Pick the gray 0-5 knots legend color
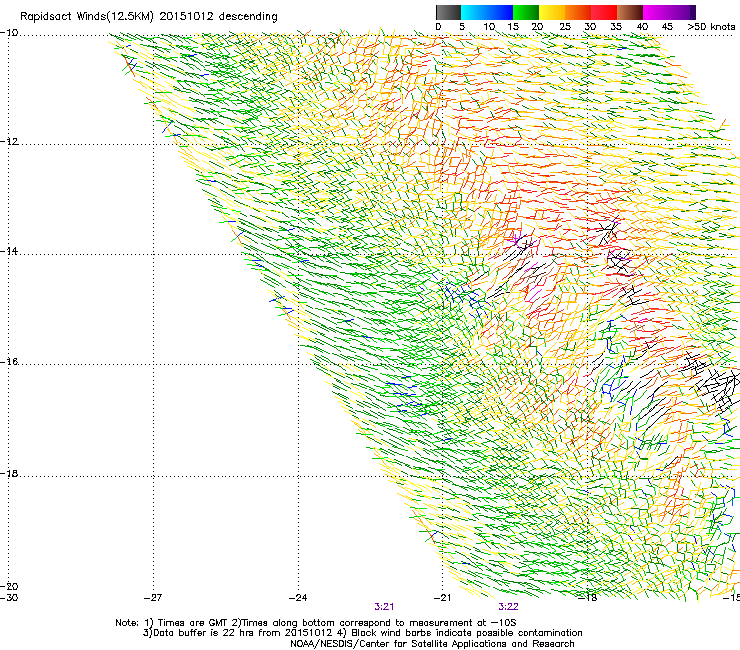The height and width of the screenshot is (650, 740). pyautogui.click(x=448, y=12)
